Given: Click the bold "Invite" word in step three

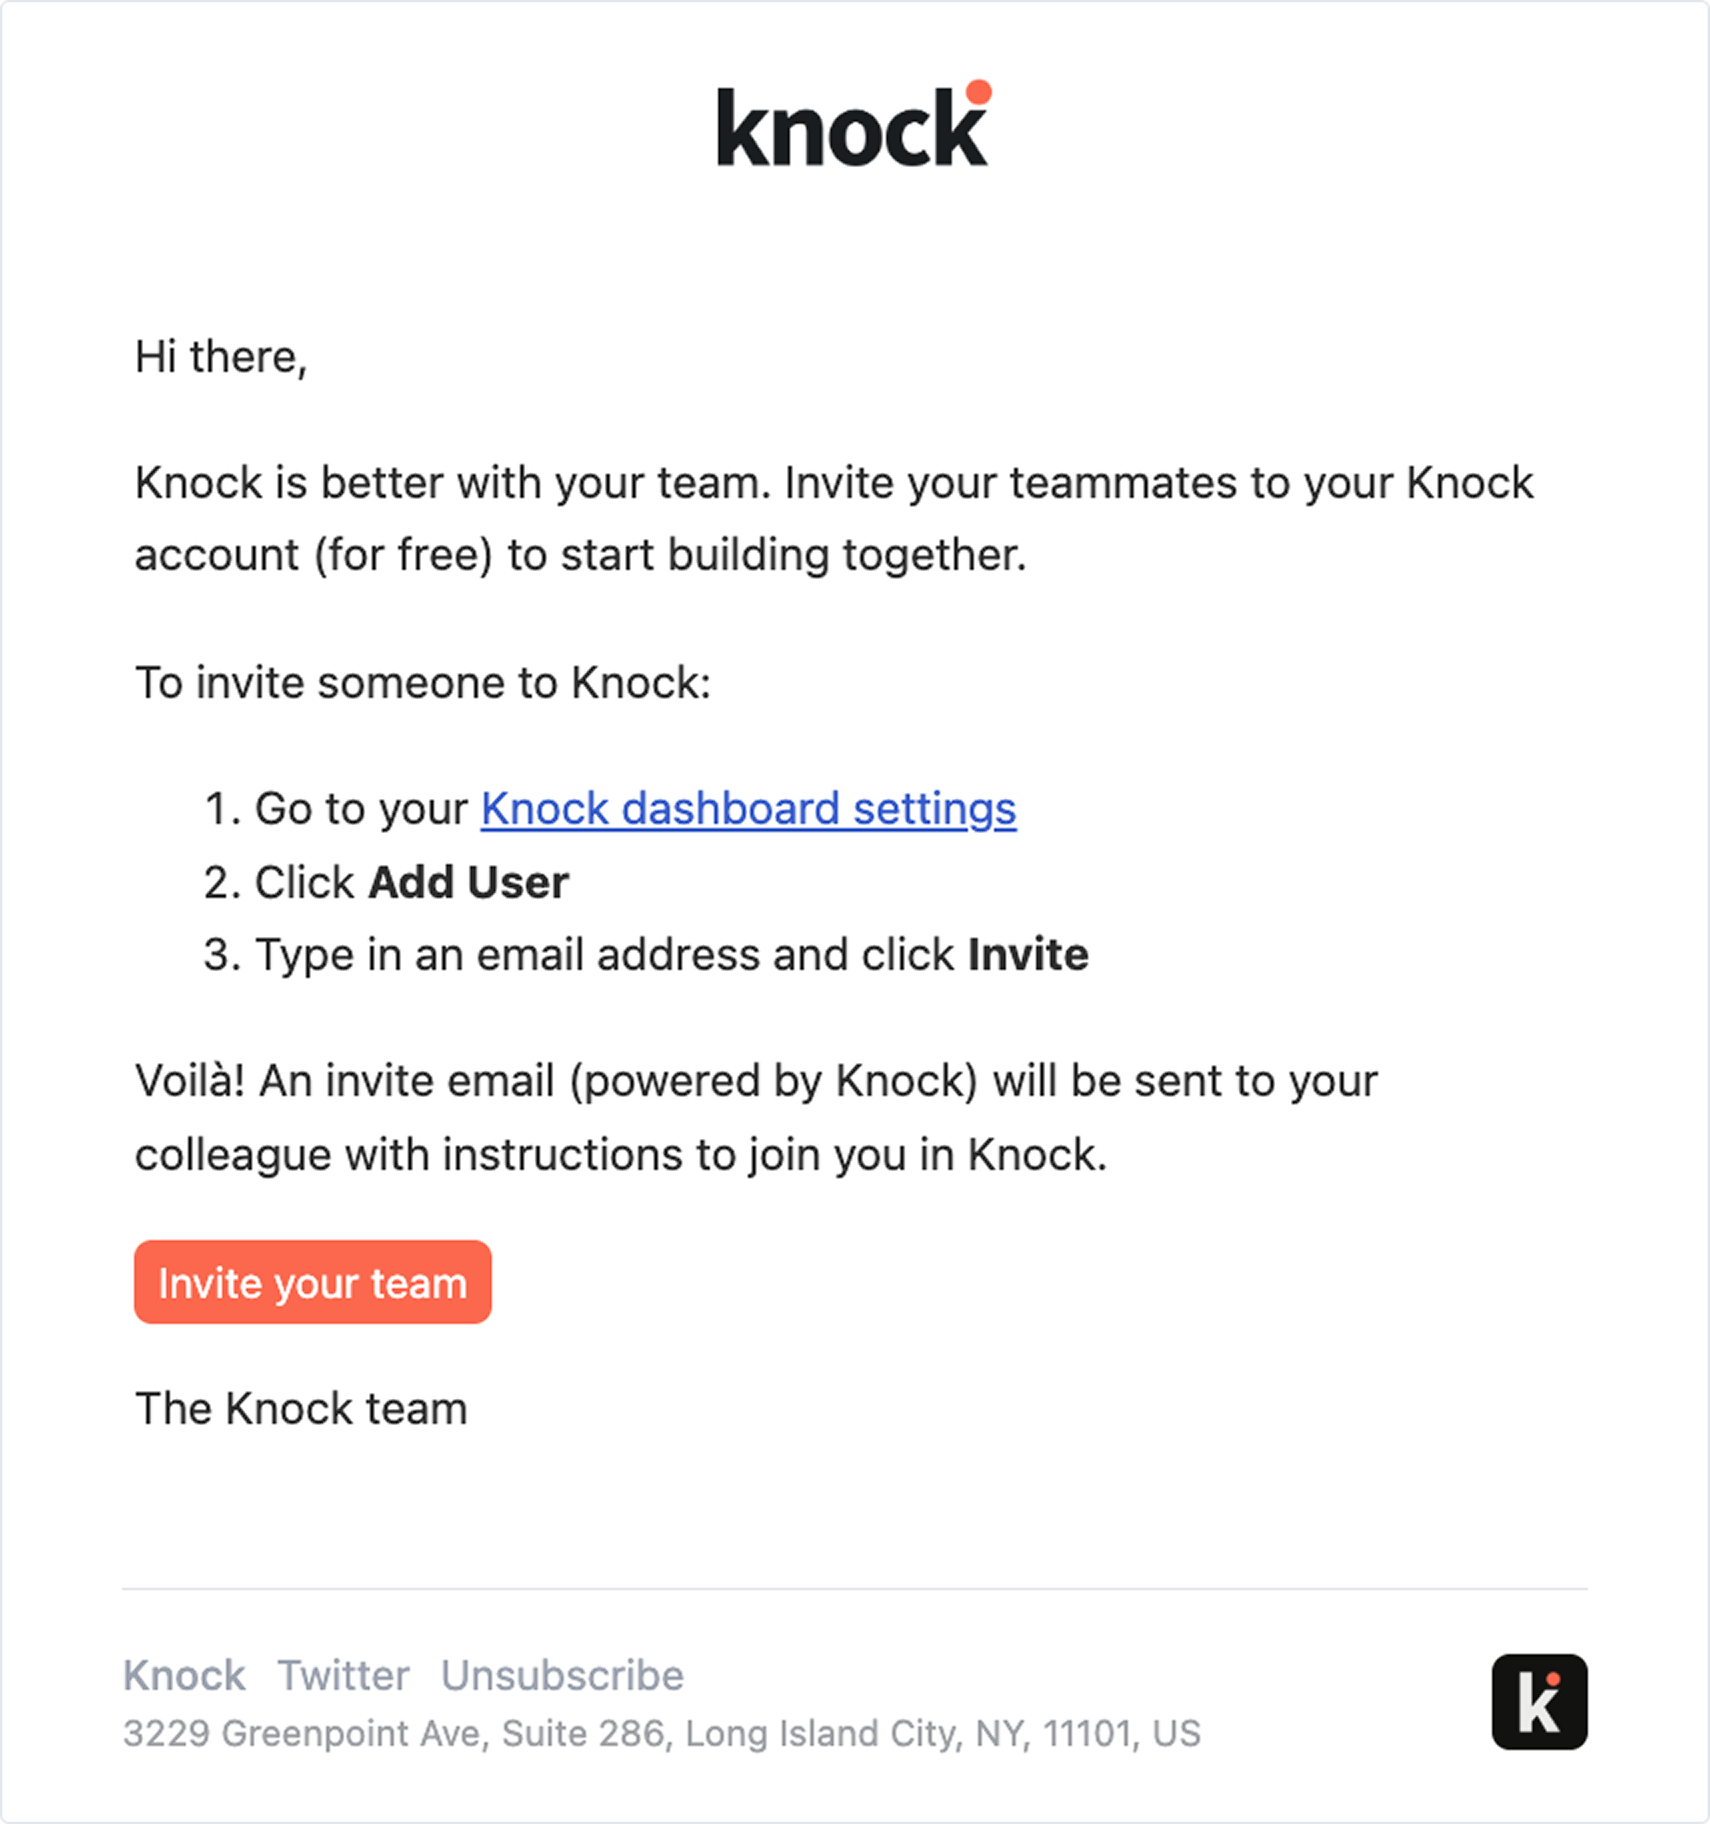Looking at the screenshot, I should click(x=1027, y=954).
